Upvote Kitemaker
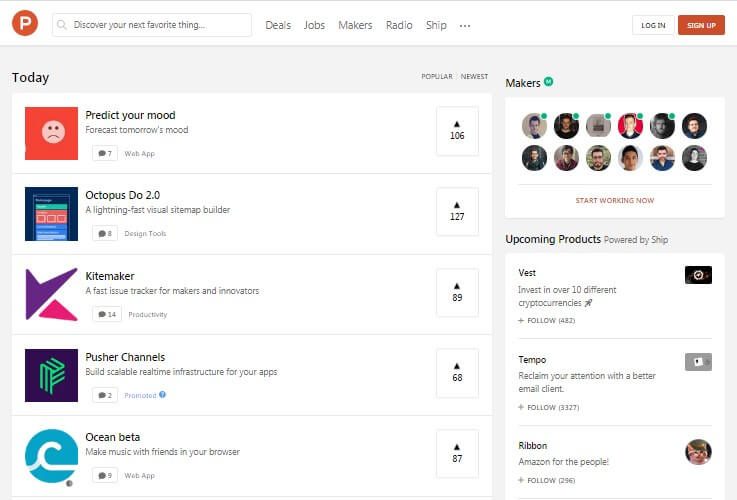The width and height of the screenshot is (737, 500). click(x=457, y=293)
